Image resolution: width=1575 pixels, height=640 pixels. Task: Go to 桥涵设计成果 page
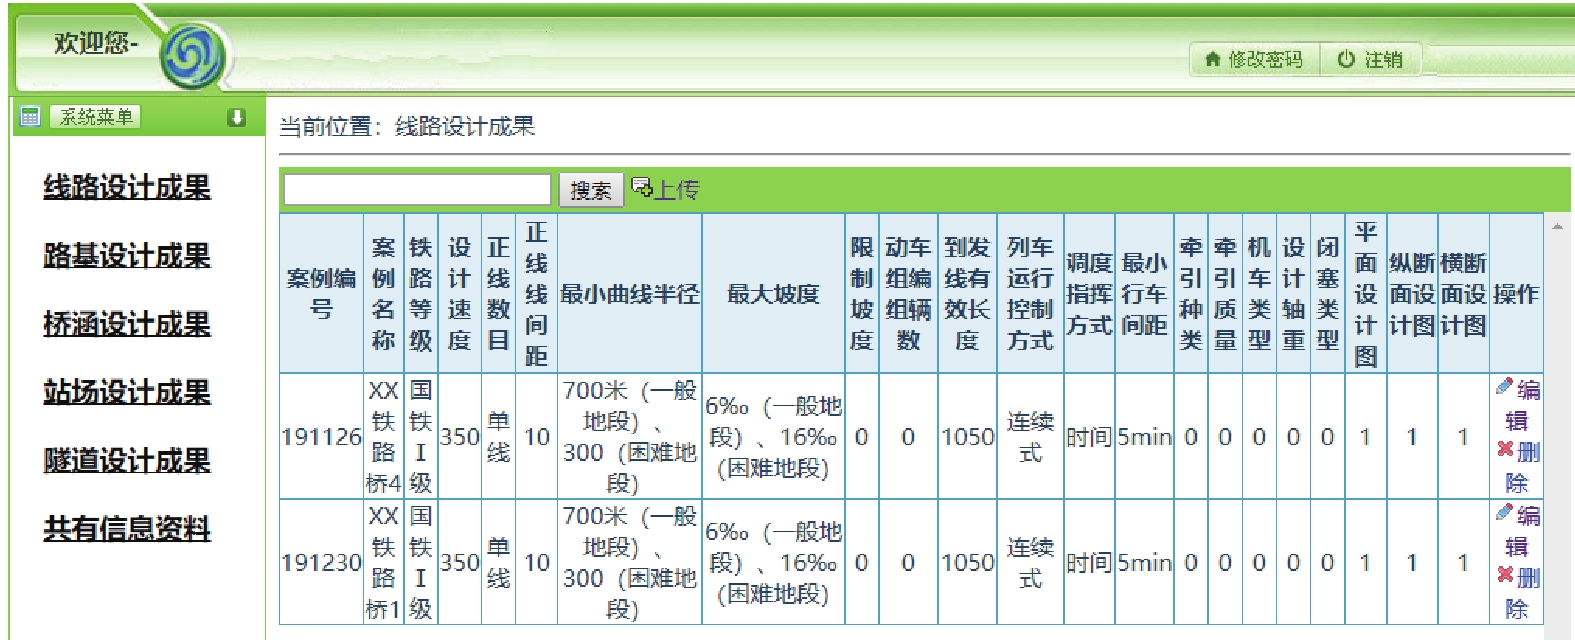[127, 324]
